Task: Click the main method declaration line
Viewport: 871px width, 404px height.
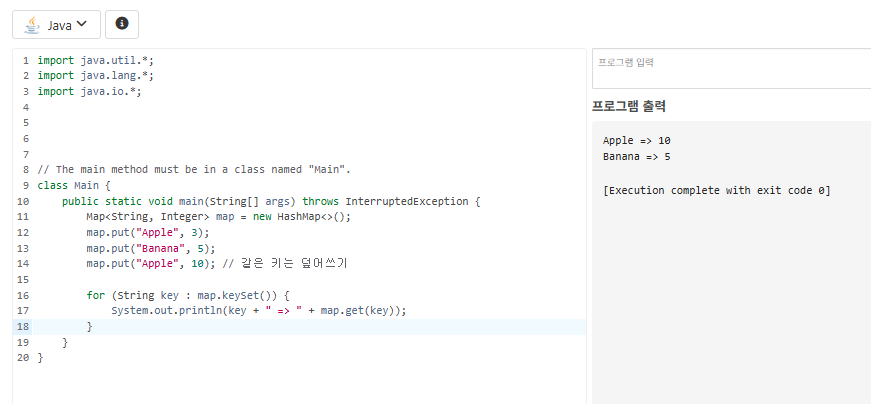Action: [271, 201]
